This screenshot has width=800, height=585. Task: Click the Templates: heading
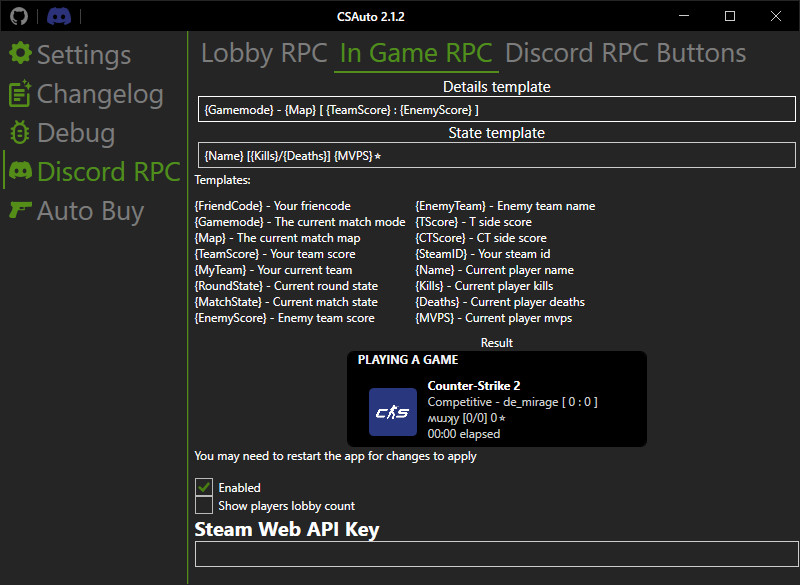[222, 180]
